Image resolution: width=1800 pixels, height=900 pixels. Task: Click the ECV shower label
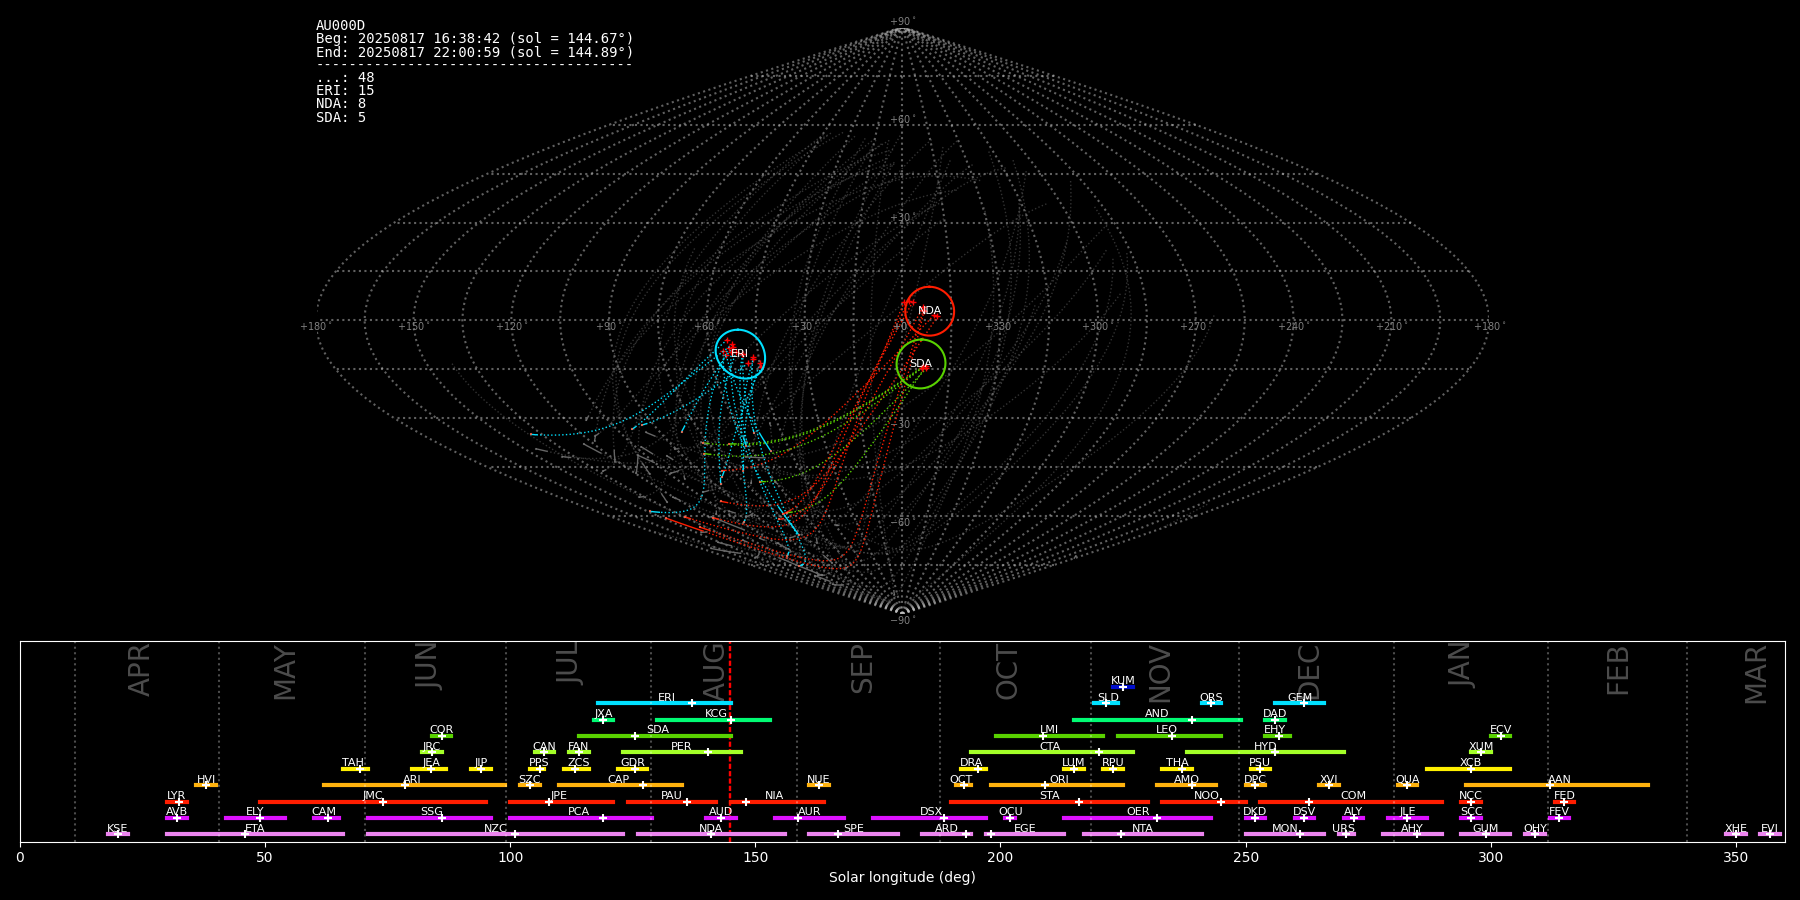coord(1500,730)
